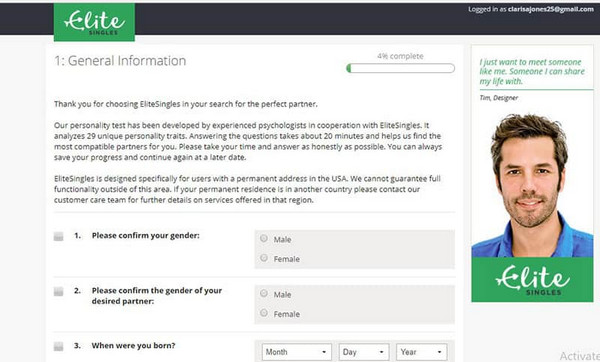
Task: Click the question 3 status box icon
Action: click(x=59, y=346)
